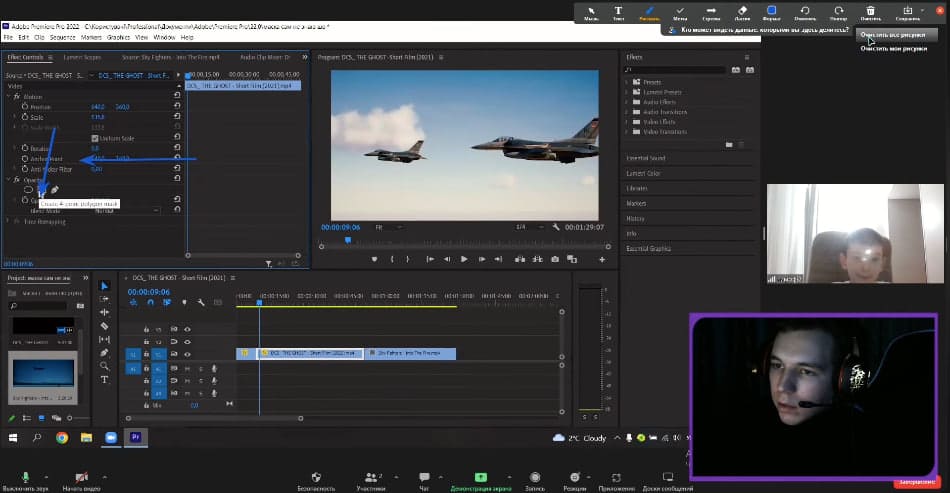950x493 pixels.
Task: Expand the Video Transitions folder
Action: point(626,131)
